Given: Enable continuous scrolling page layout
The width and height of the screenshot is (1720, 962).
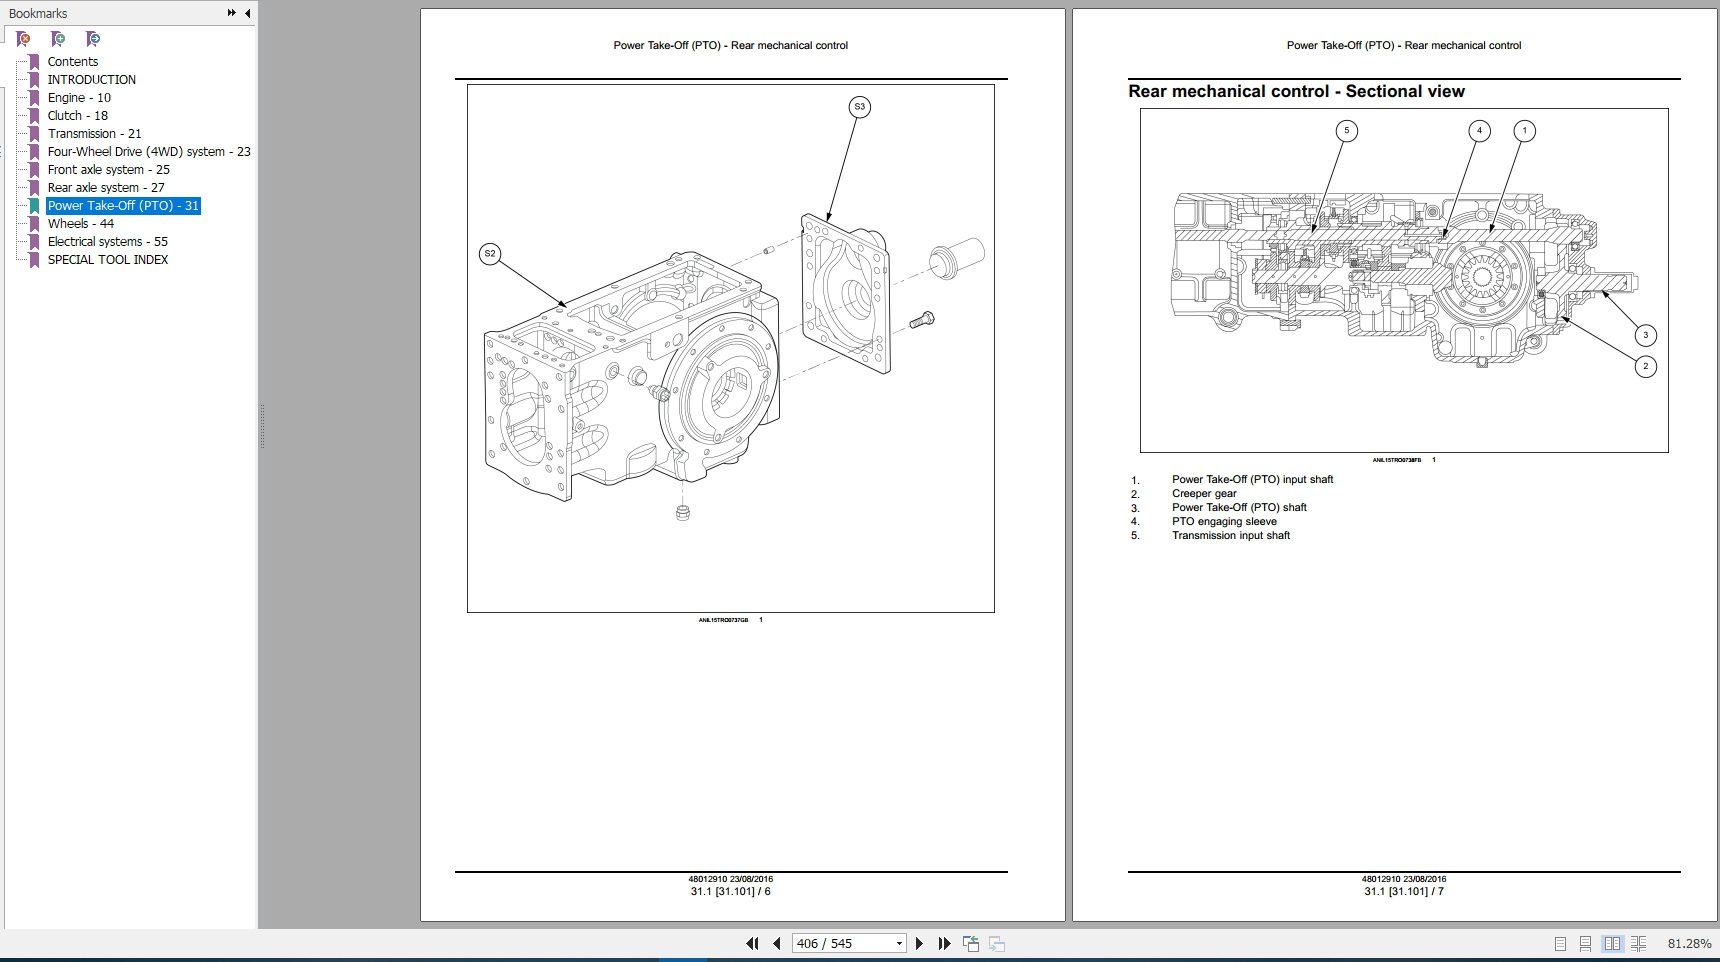Looking at the screenshot, I should click(1586, 943).
